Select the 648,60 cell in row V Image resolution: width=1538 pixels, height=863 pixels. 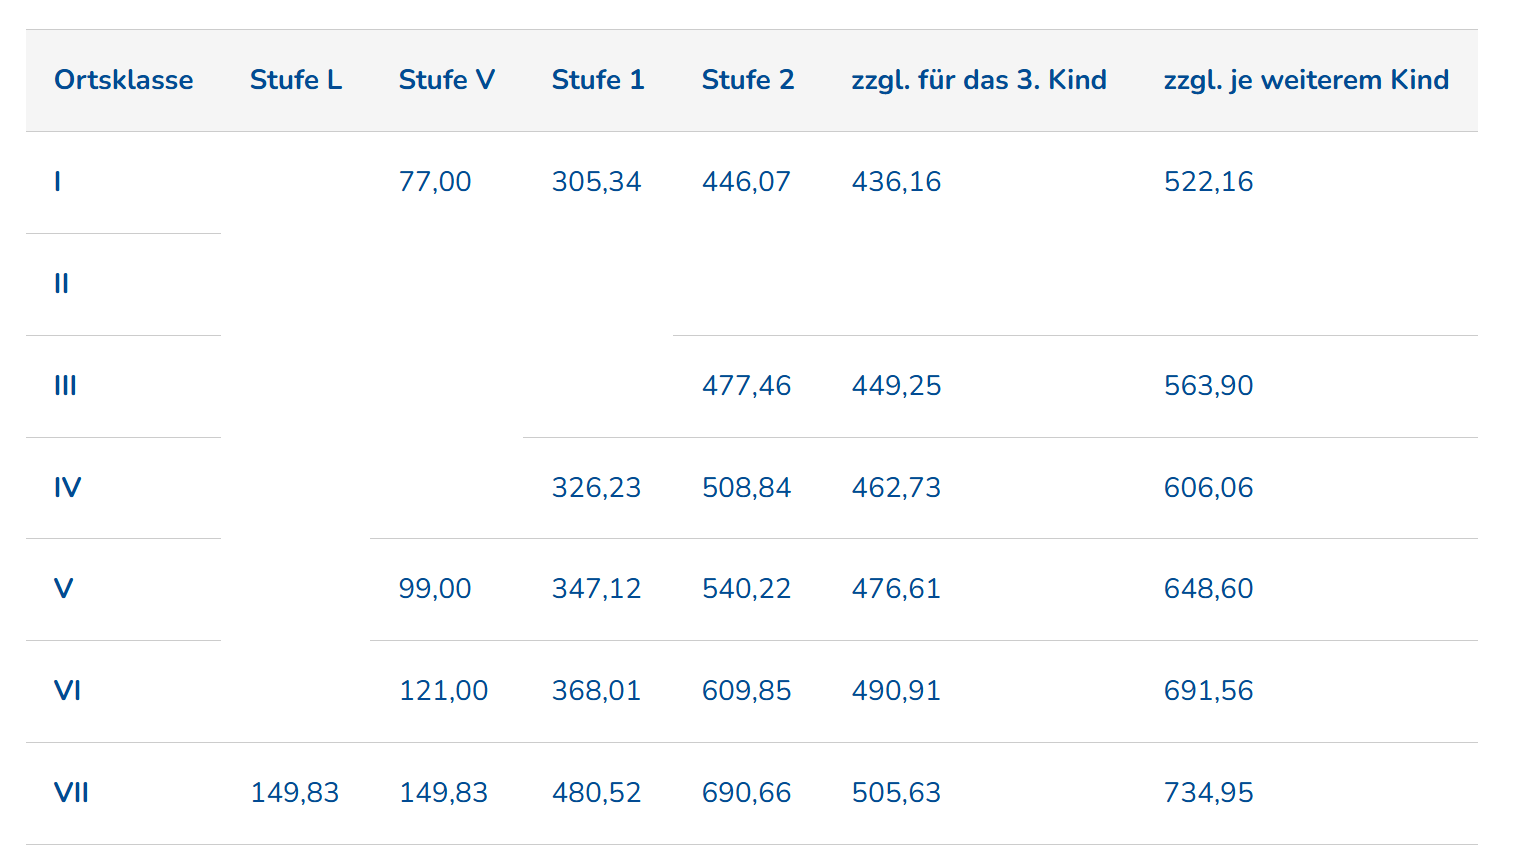[x=1208, y=589]
